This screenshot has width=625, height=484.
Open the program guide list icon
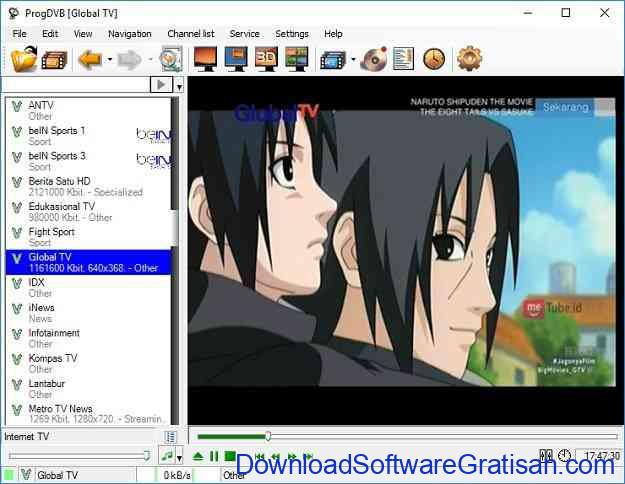[x=403, y=59]
